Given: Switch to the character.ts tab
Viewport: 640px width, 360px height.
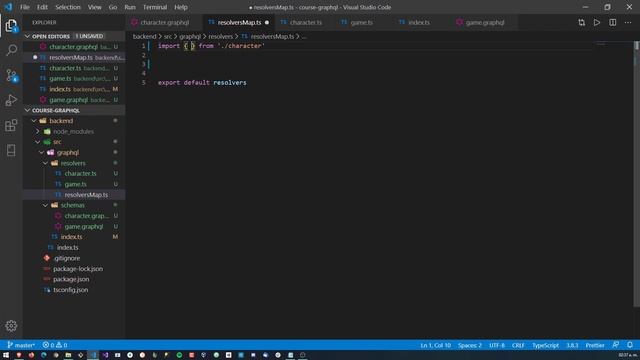Looking at the screenshot, I should [x=306, y=22].
